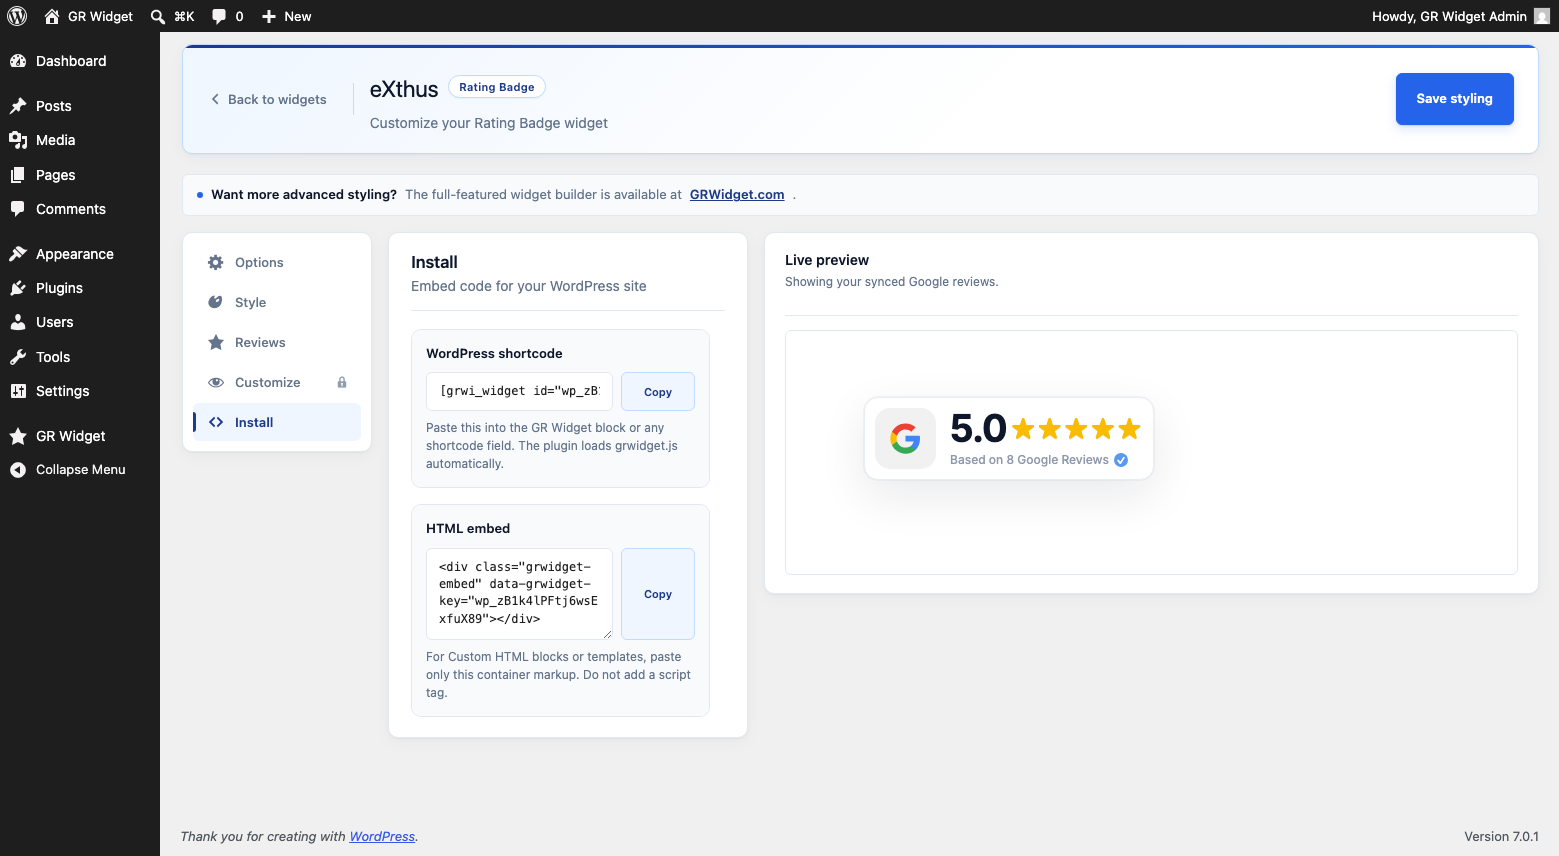Open the comments bubble icon in admin bar
The height and width of the screenshot is (856, 1559).
pyautogui.click(x=219, y=16)
